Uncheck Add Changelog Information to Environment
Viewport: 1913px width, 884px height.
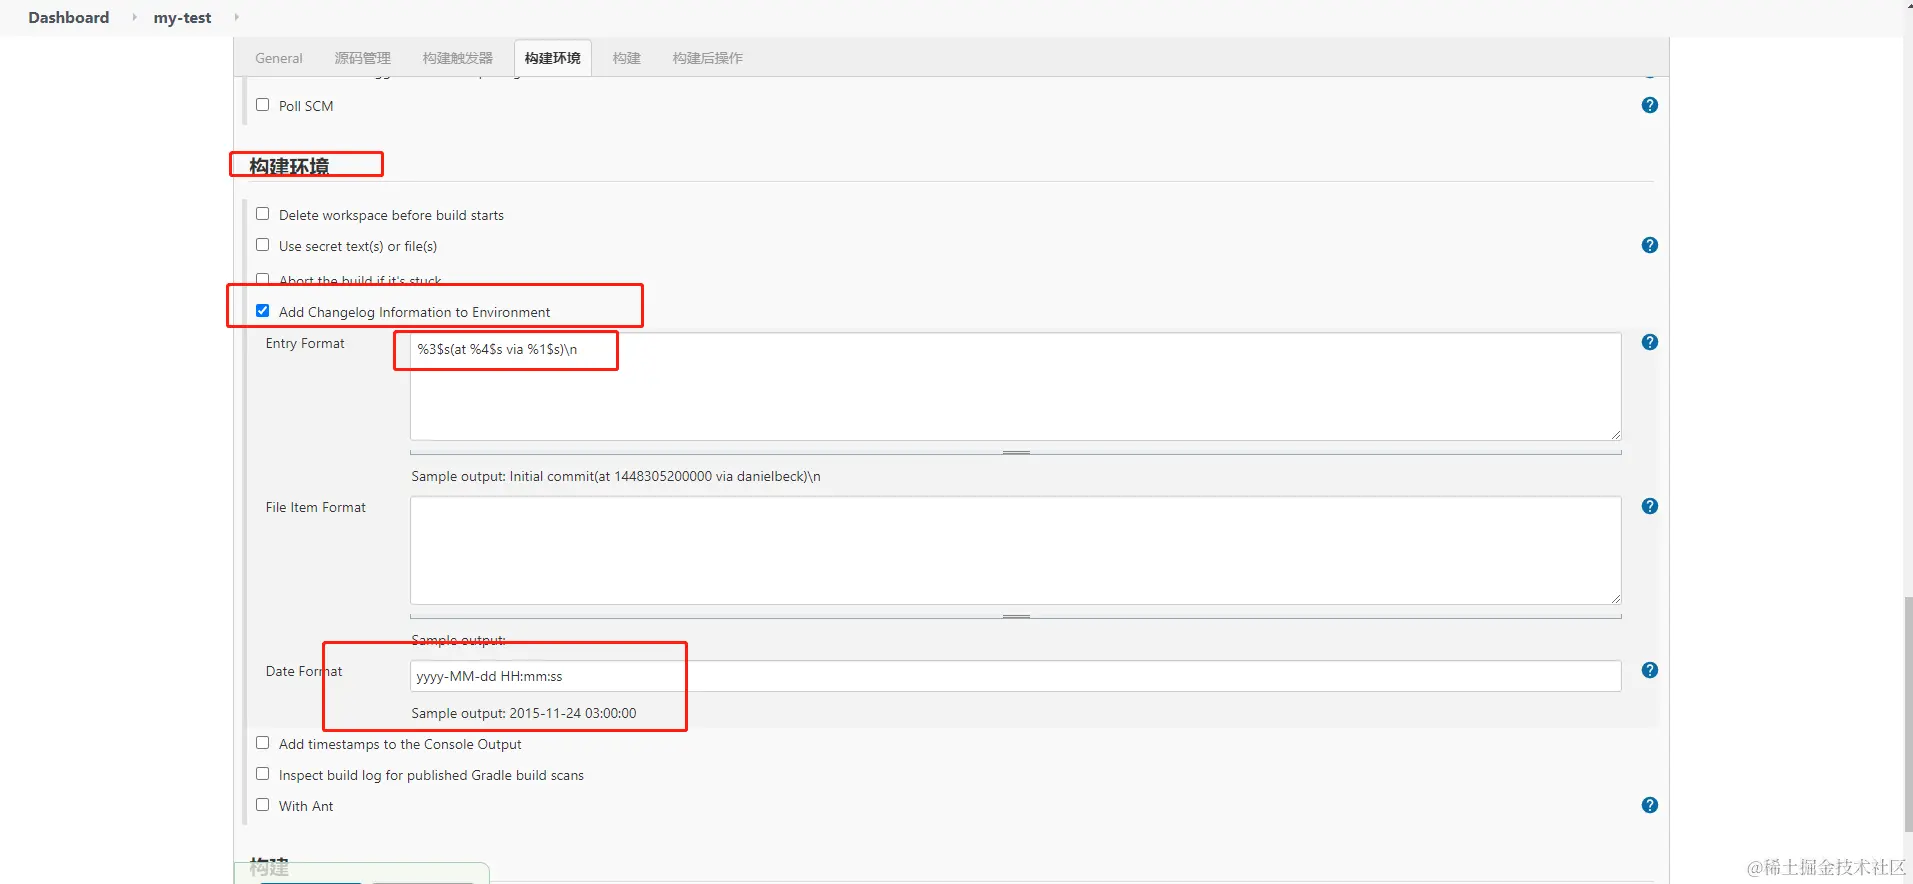[x=262, y=310]
